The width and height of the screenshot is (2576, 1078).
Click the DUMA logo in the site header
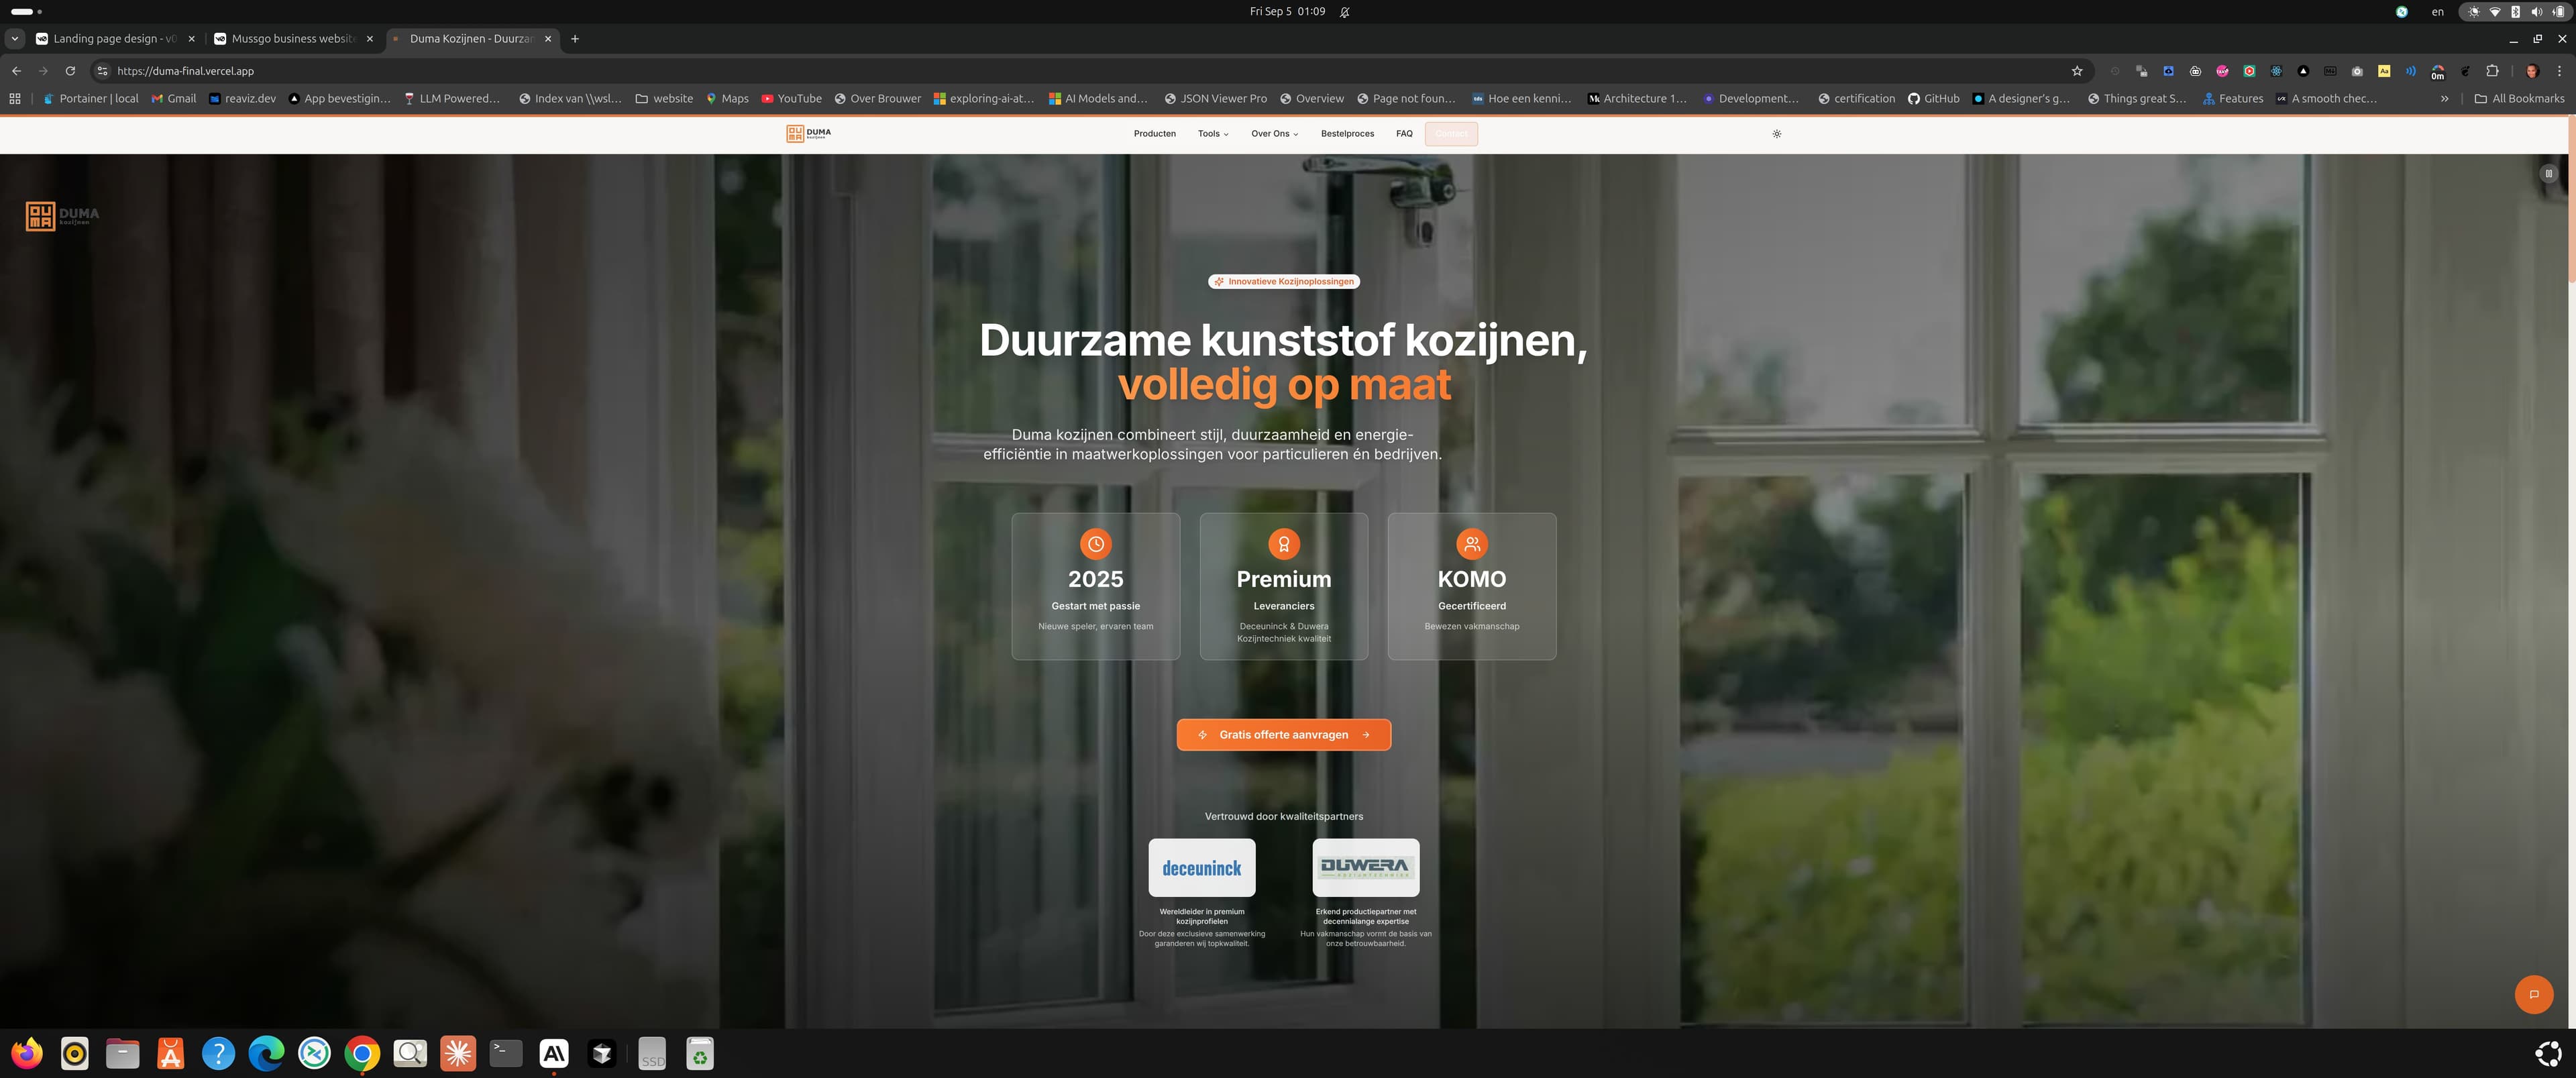pos(808,133)
